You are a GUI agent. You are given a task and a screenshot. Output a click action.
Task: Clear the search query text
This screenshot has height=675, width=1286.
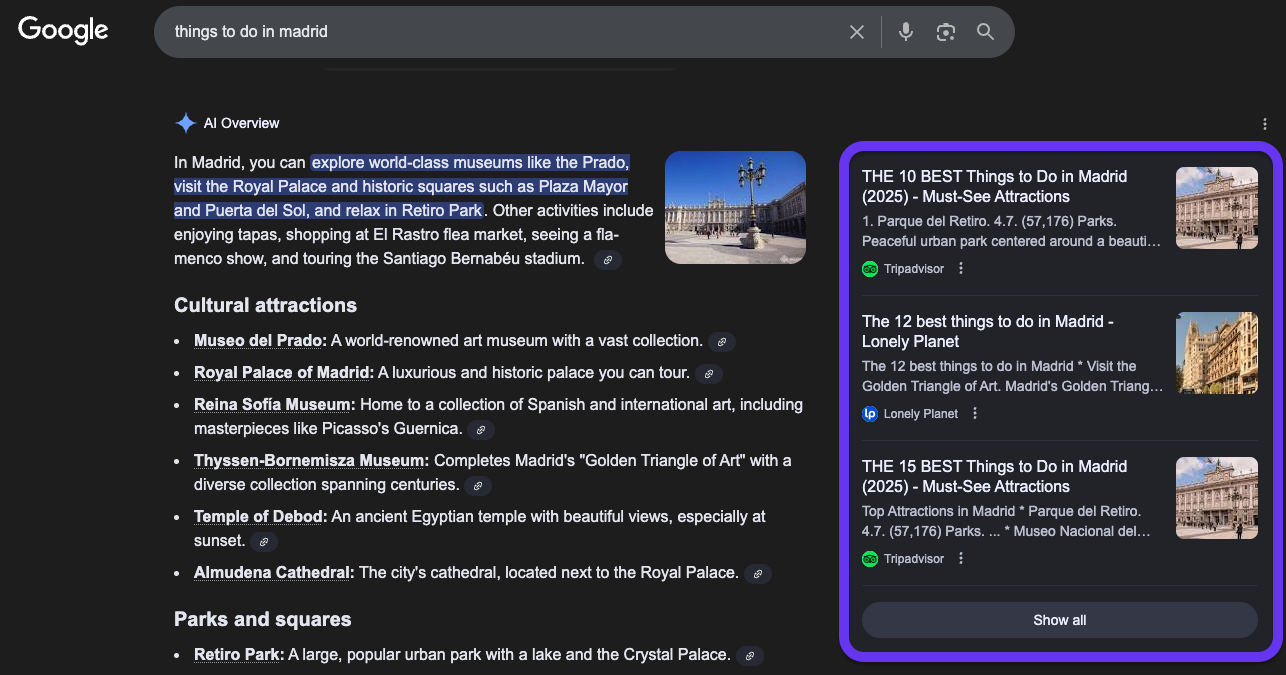click(857, 32)
